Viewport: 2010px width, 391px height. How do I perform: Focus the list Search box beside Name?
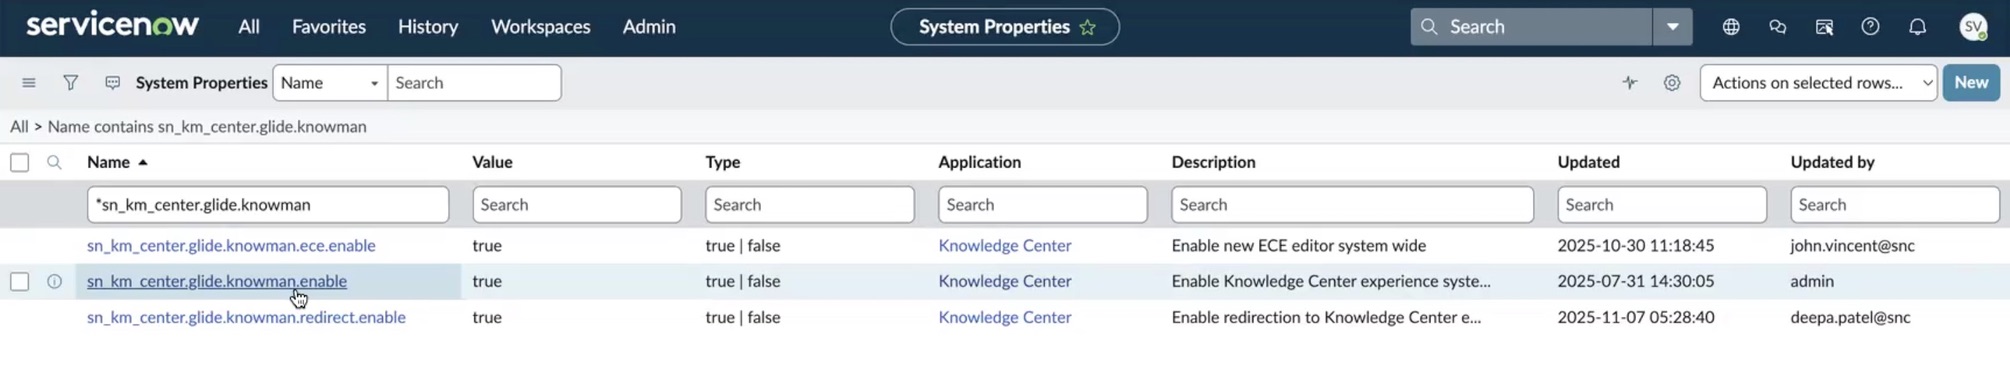pos(474,83)
